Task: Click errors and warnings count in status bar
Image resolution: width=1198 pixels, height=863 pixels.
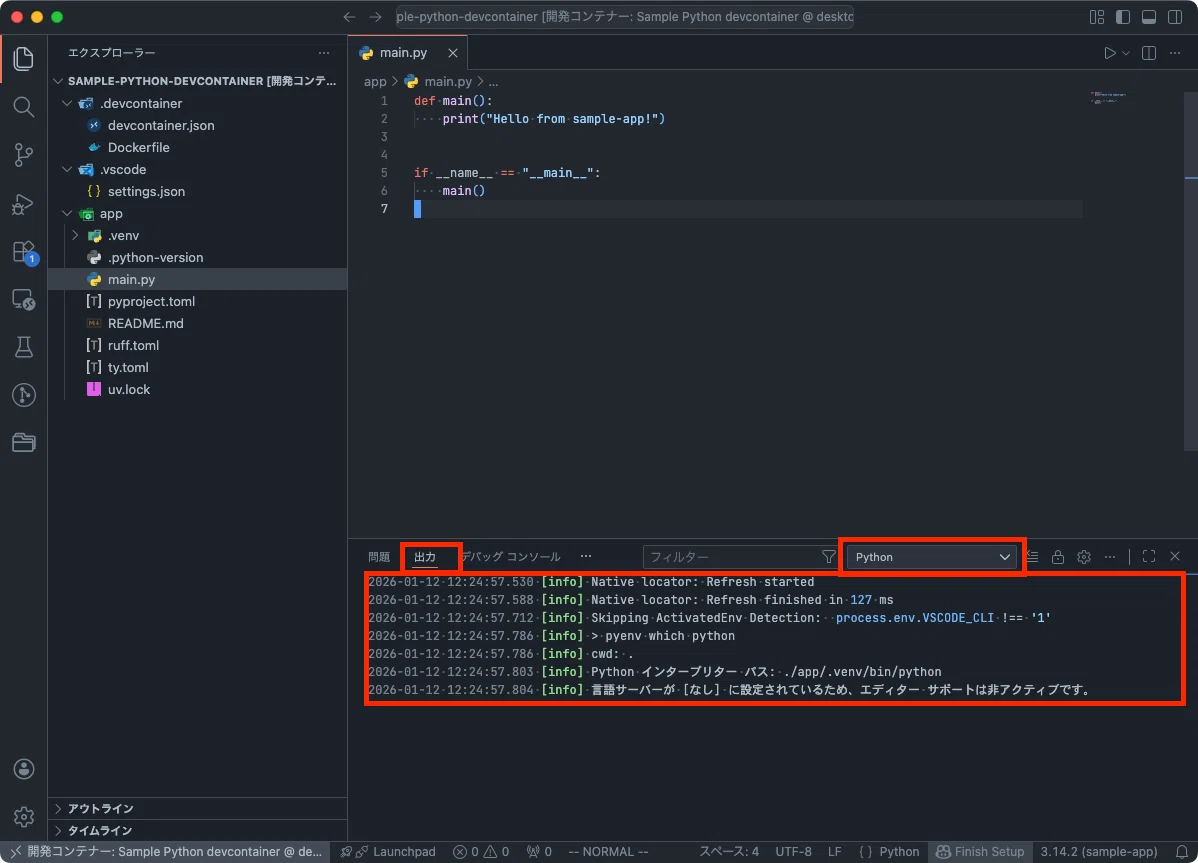Action: [x=481, y=852]
